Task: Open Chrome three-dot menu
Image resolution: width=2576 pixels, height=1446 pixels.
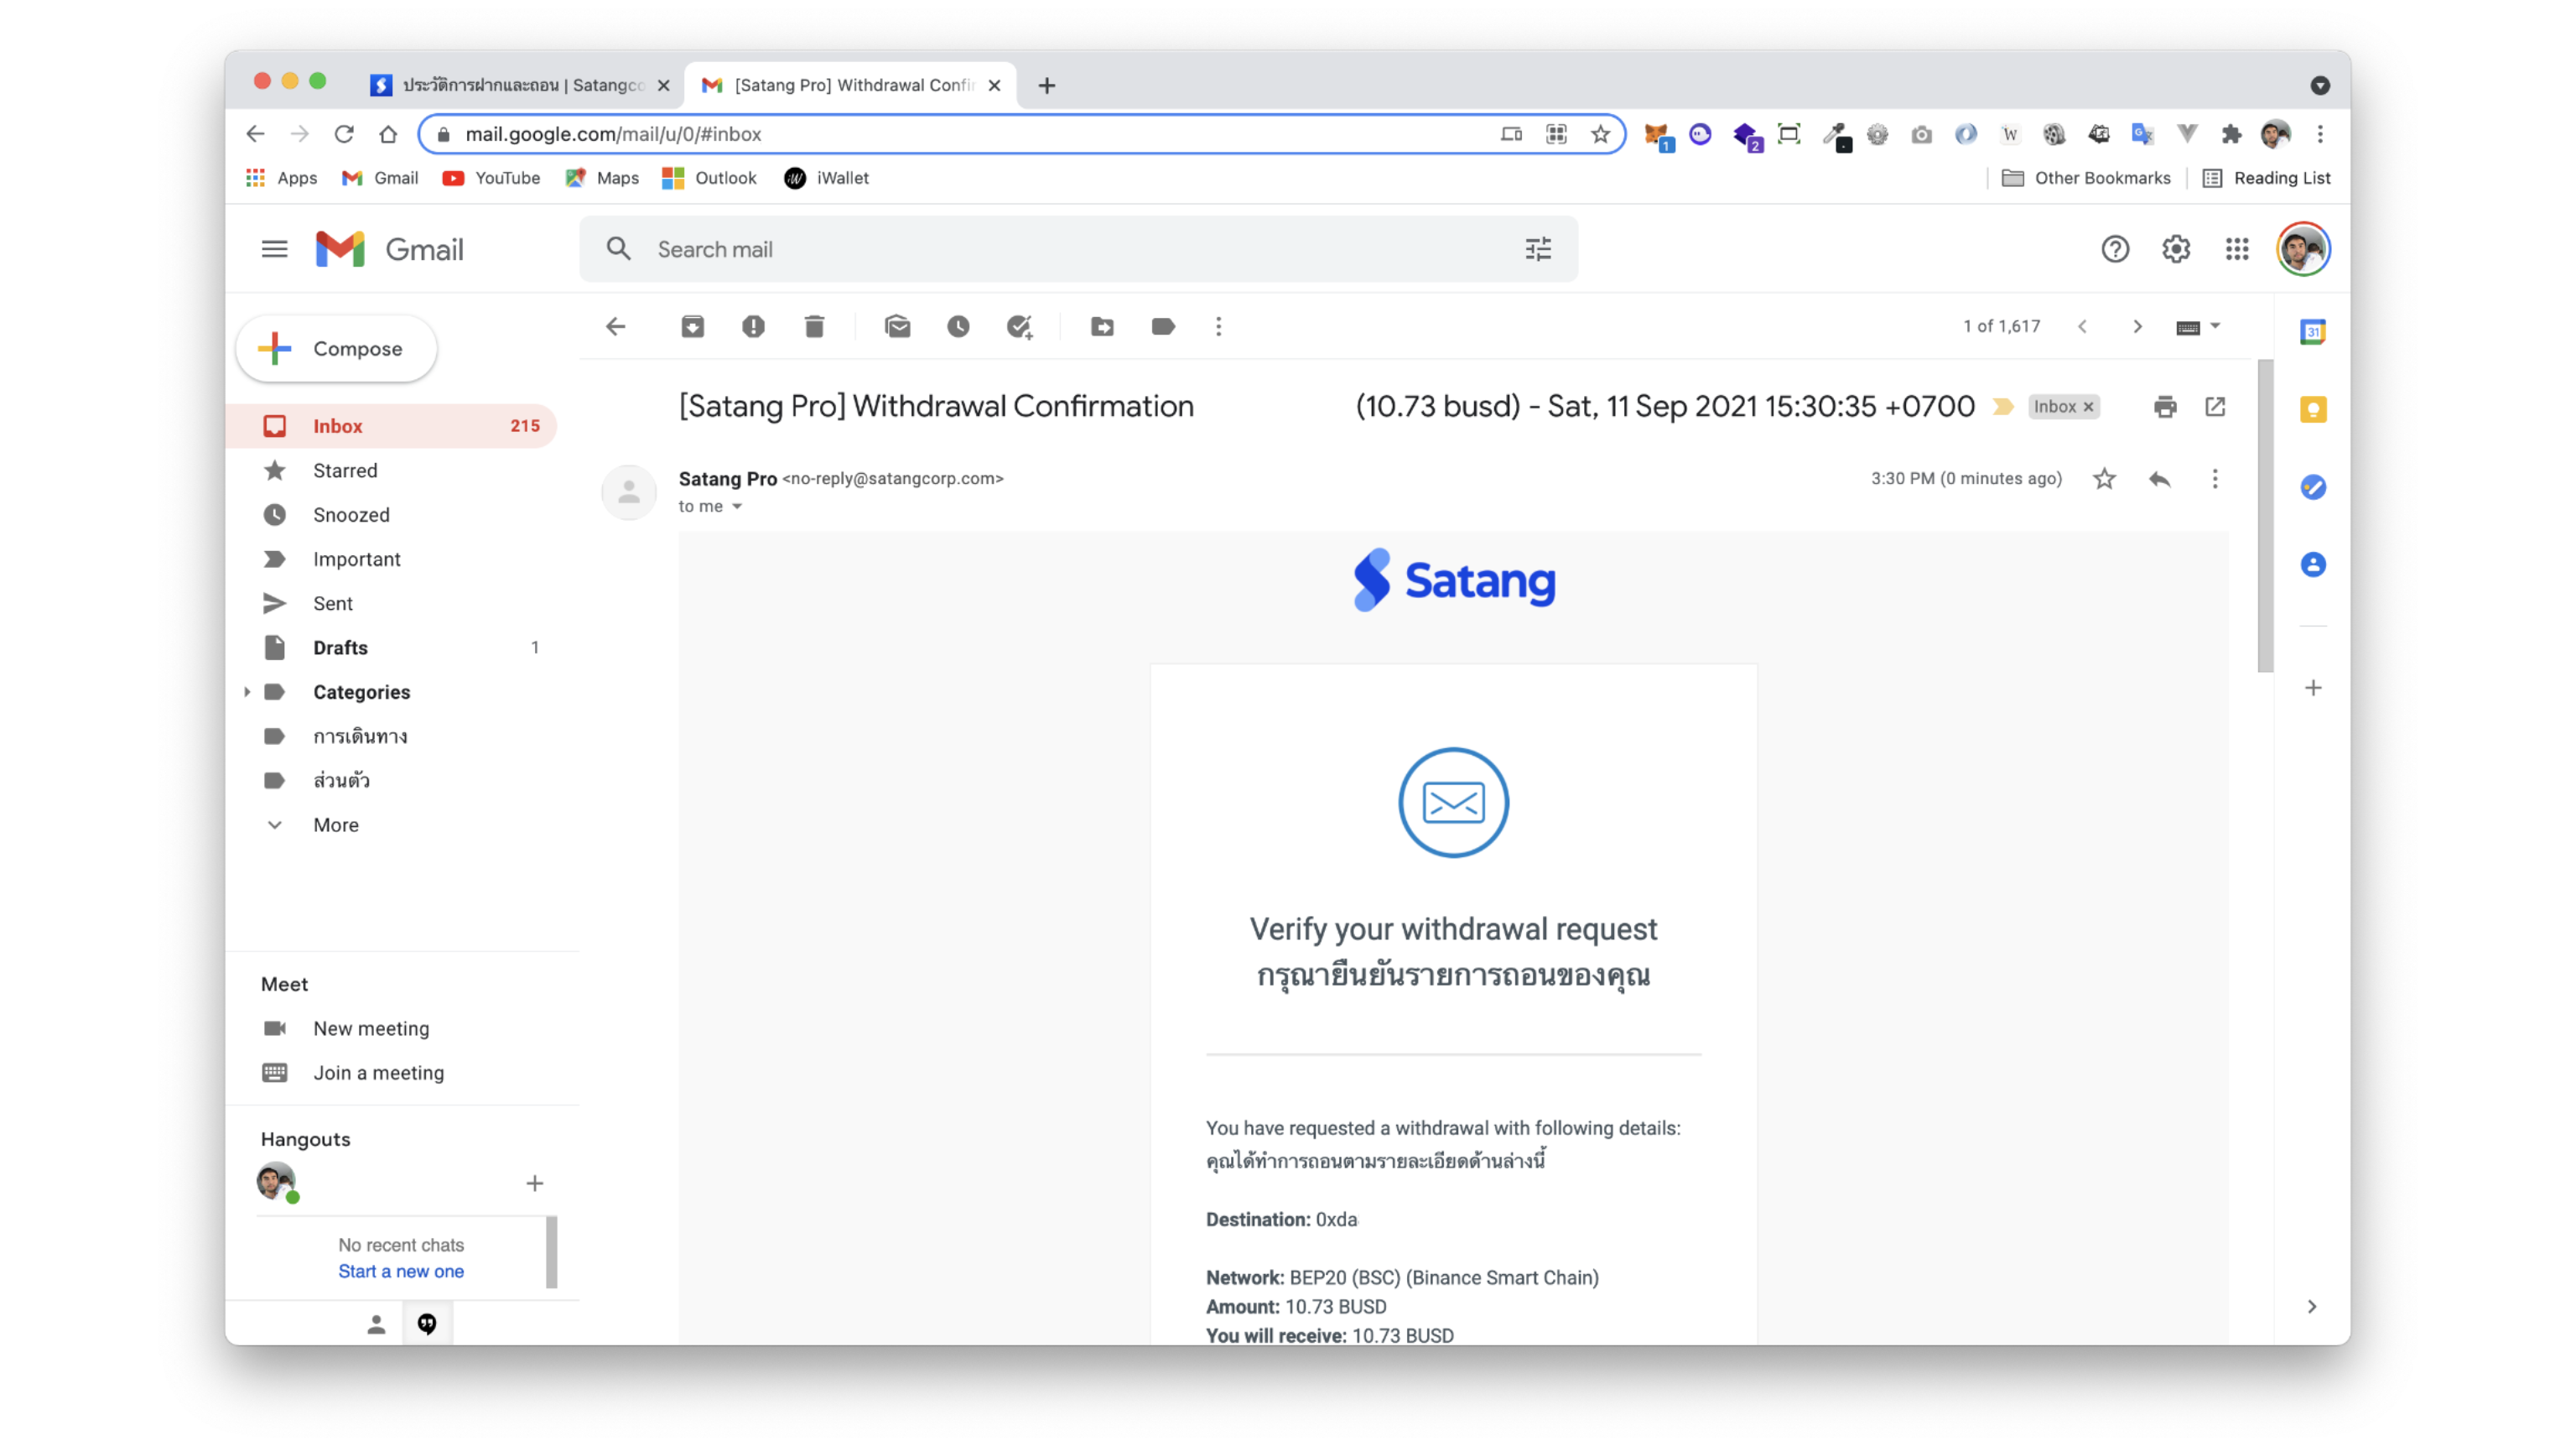Action: [2321, 134]
